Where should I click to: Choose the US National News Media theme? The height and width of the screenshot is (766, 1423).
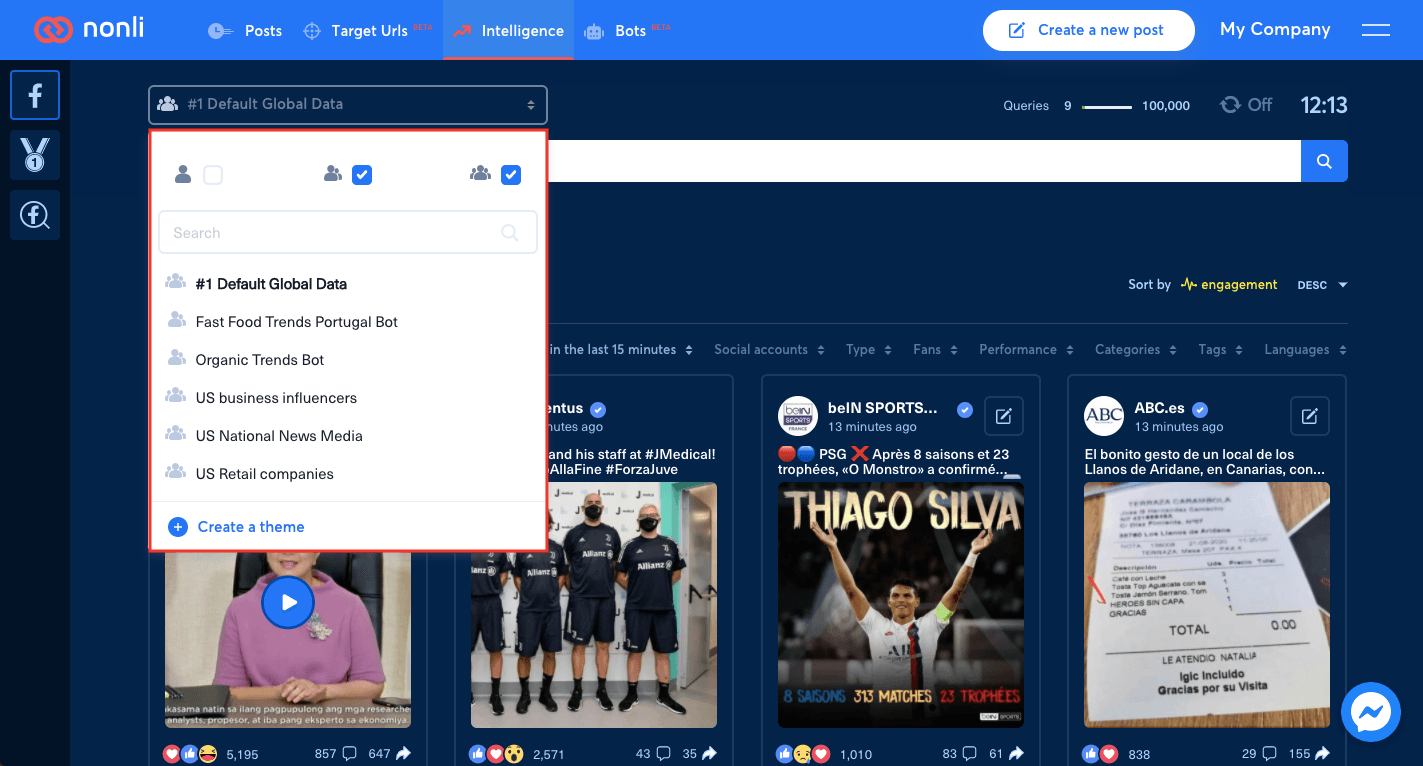coord(348,436)
